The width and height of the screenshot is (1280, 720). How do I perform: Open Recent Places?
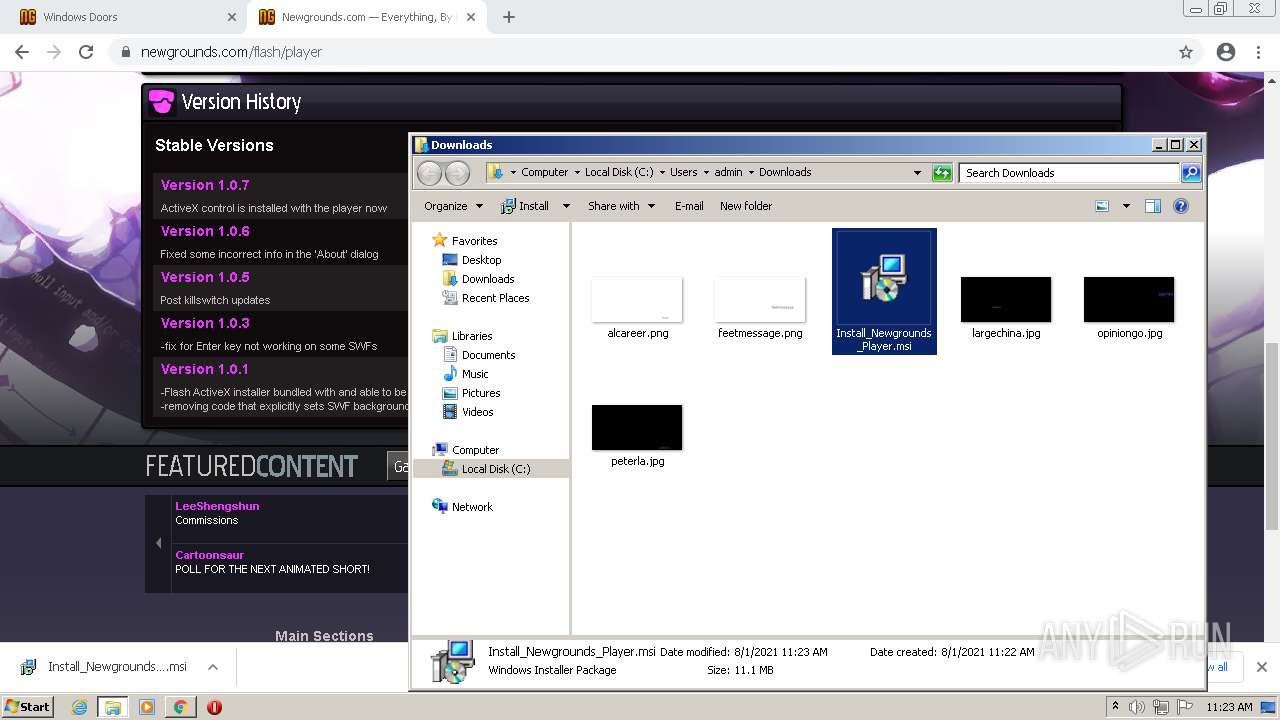tap(495, 298)
